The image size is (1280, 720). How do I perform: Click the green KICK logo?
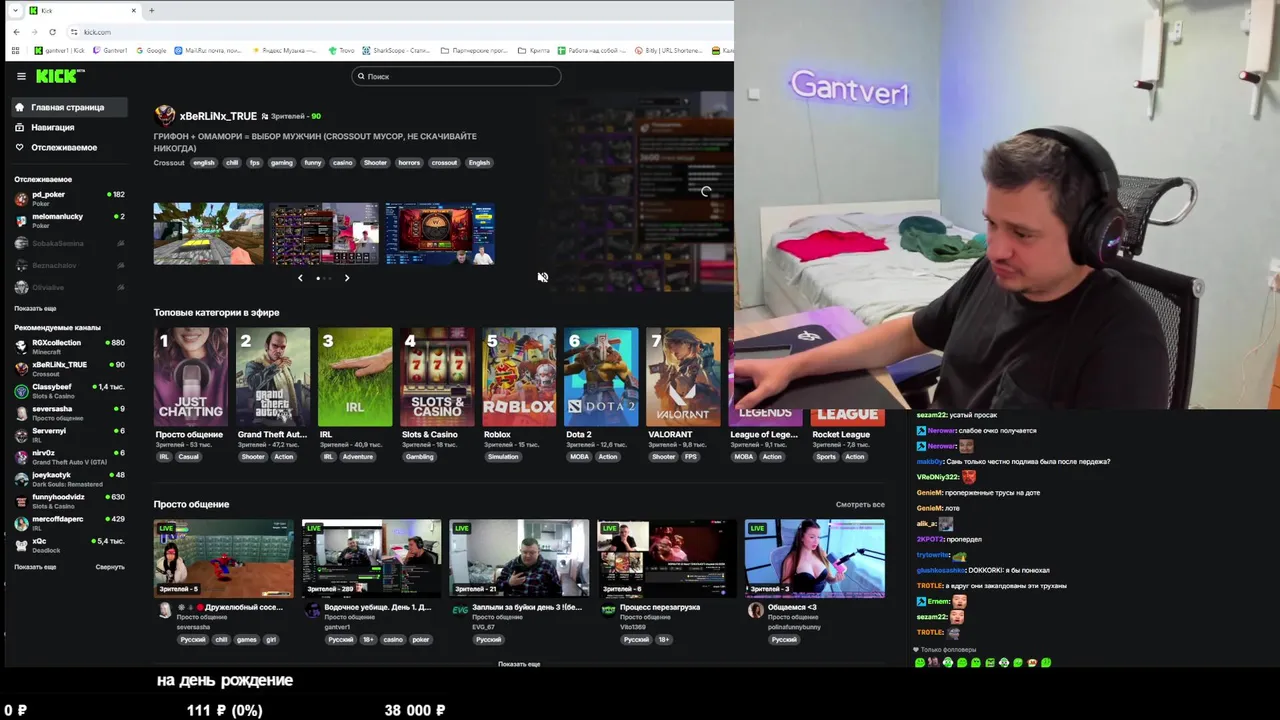point(60,76)
